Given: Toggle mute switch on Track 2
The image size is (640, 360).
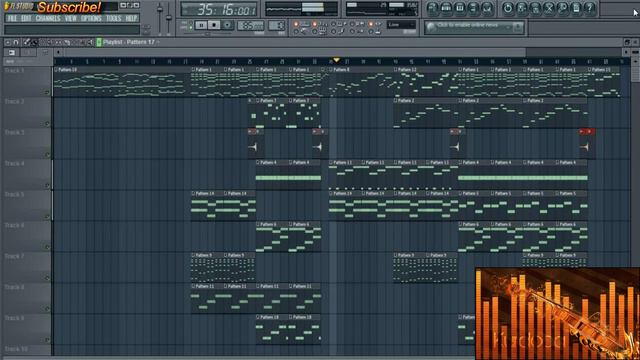Looking at the screenshot, I should (47, 123).
